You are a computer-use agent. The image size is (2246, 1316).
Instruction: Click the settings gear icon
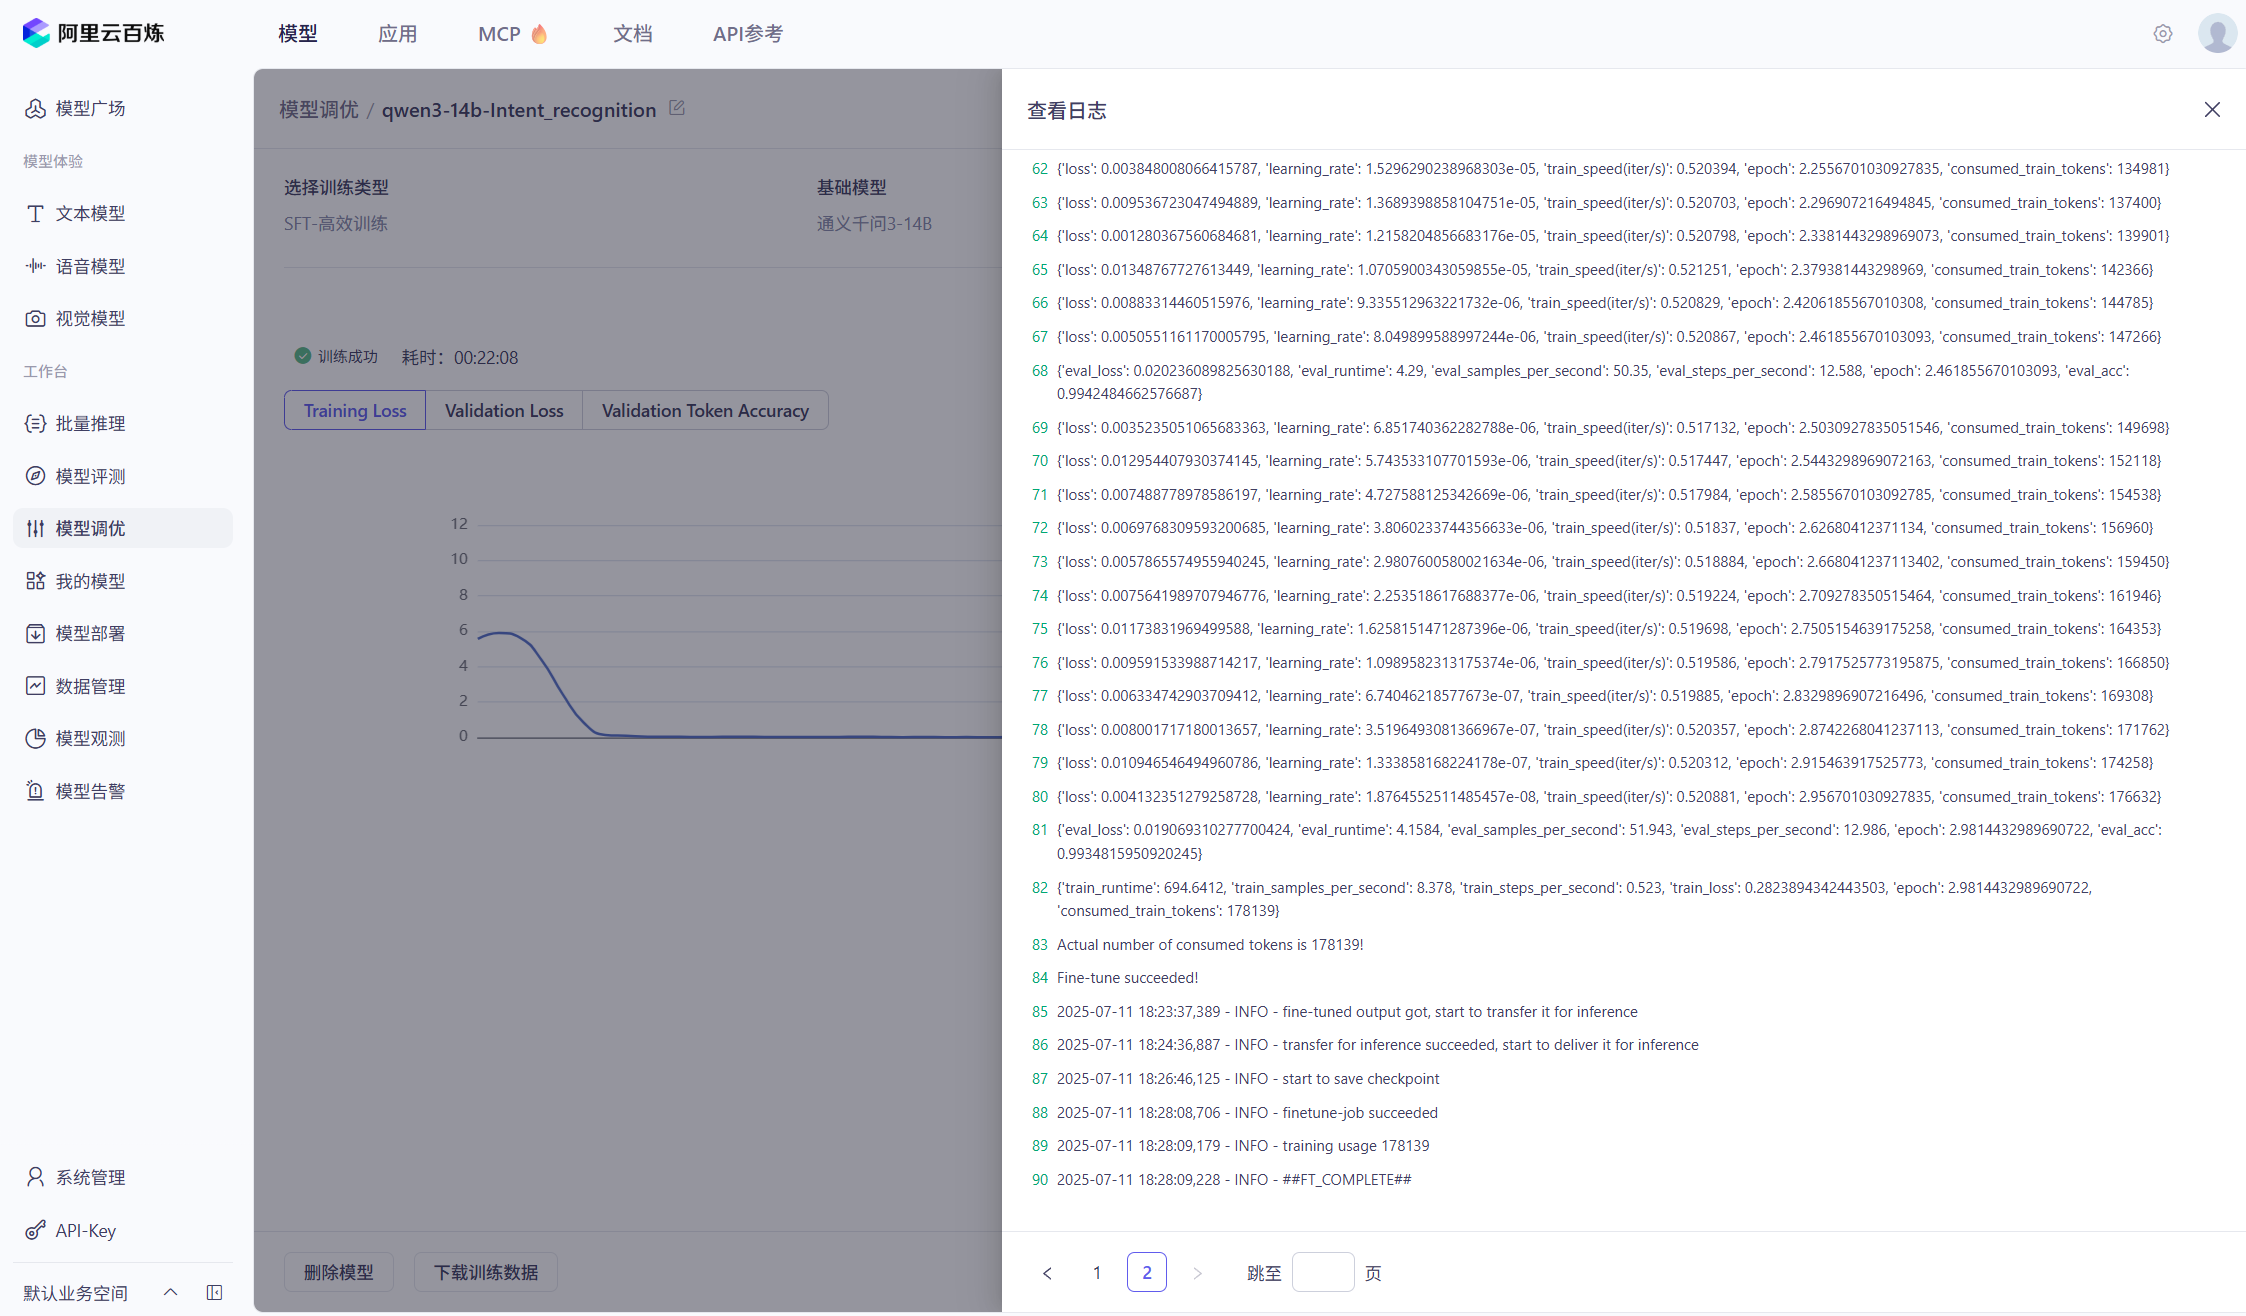tap(2162, 34)
